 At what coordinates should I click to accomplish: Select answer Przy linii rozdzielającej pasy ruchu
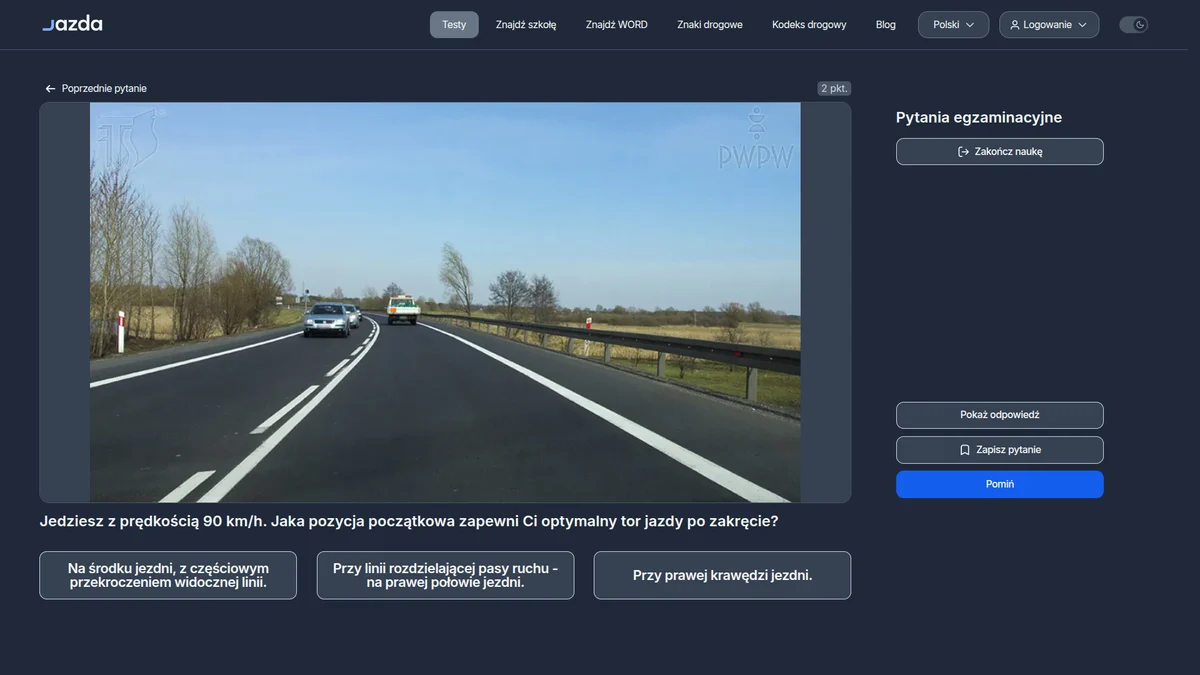(446, 575)
